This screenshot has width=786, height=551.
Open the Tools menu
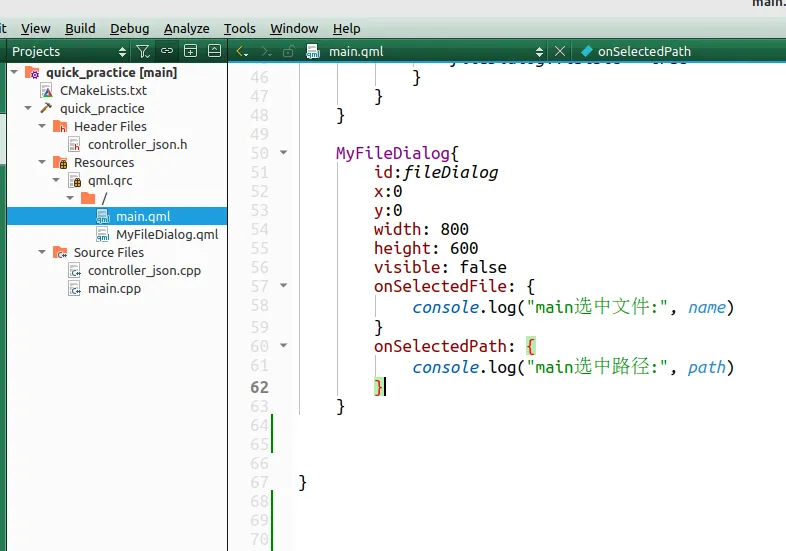tap(240, 29)
